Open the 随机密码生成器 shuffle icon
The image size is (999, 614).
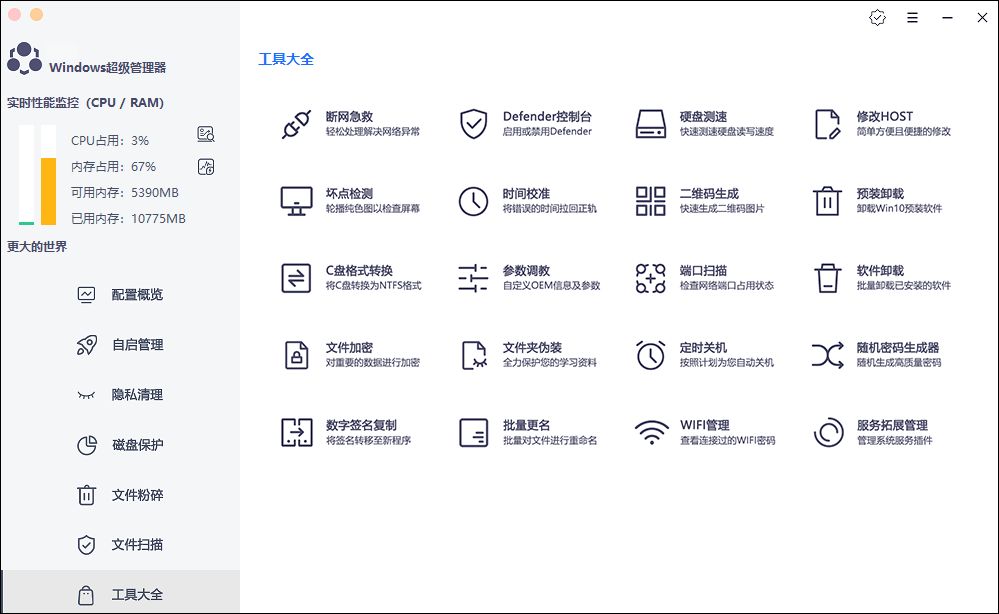pos(828,355)
